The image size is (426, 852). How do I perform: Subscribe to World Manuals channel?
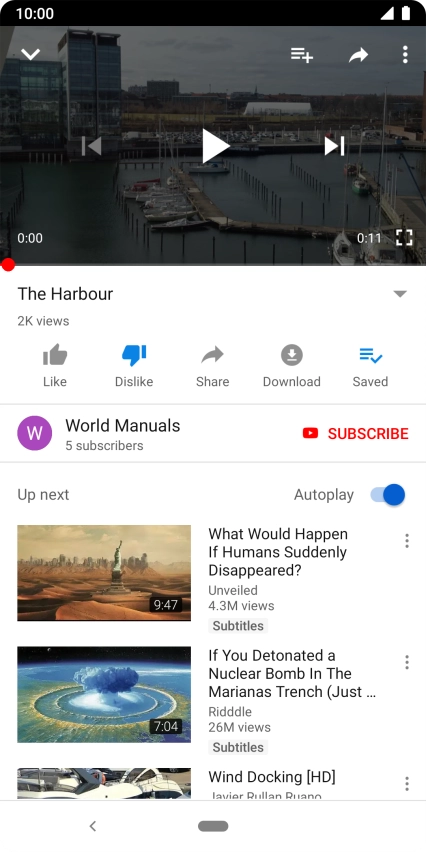coord(355,433)
